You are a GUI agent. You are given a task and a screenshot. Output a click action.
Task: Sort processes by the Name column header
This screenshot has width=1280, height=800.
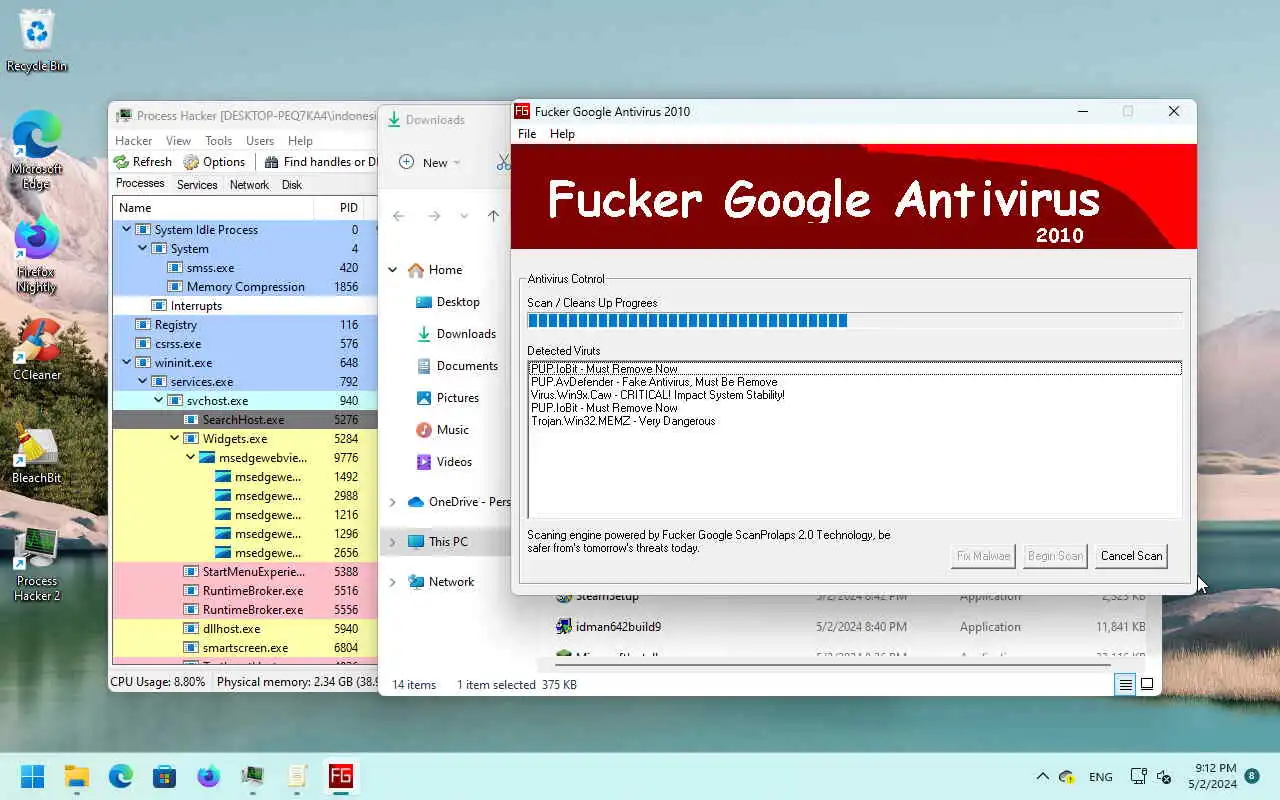point(212,208)
